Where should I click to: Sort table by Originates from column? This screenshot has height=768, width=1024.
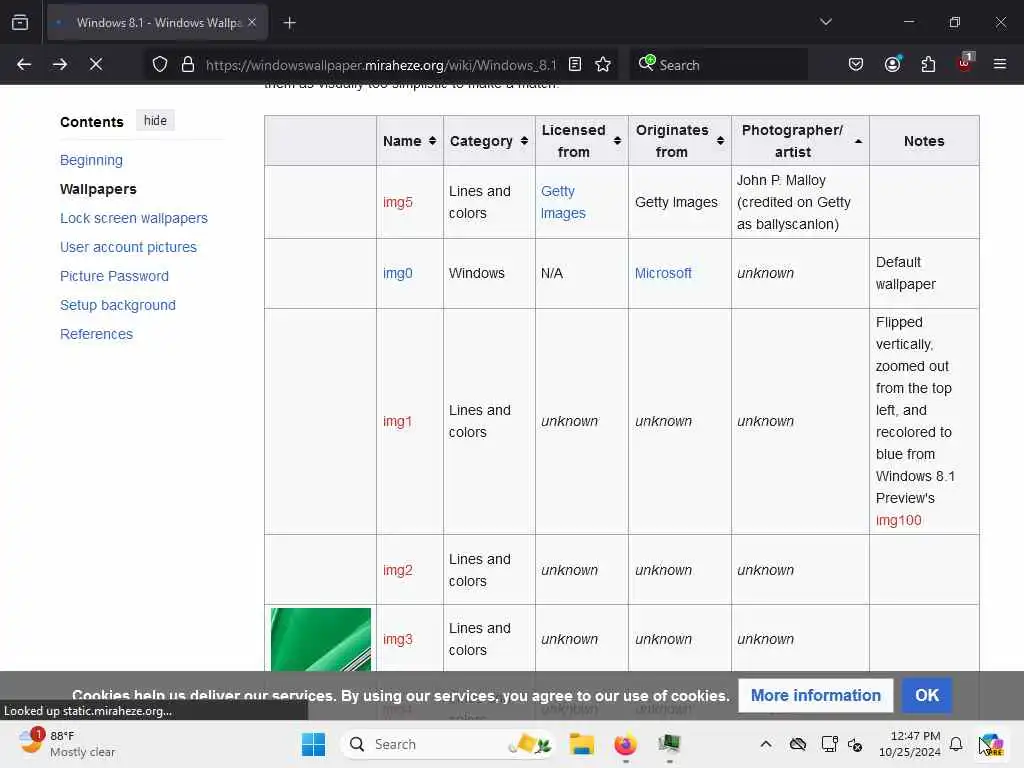coord(679,141)
